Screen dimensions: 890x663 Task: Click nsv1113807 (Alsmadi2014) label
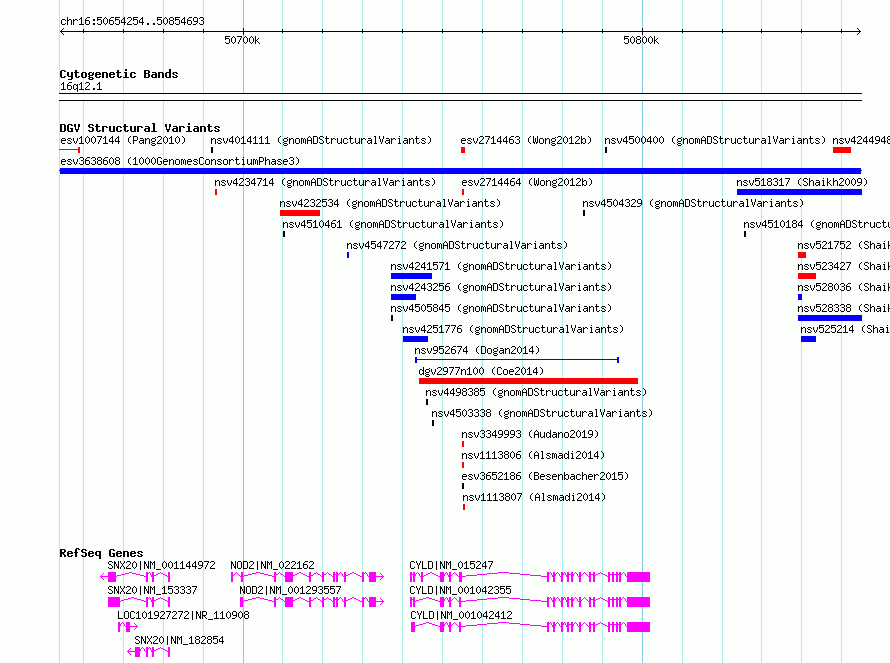[534, 497]
